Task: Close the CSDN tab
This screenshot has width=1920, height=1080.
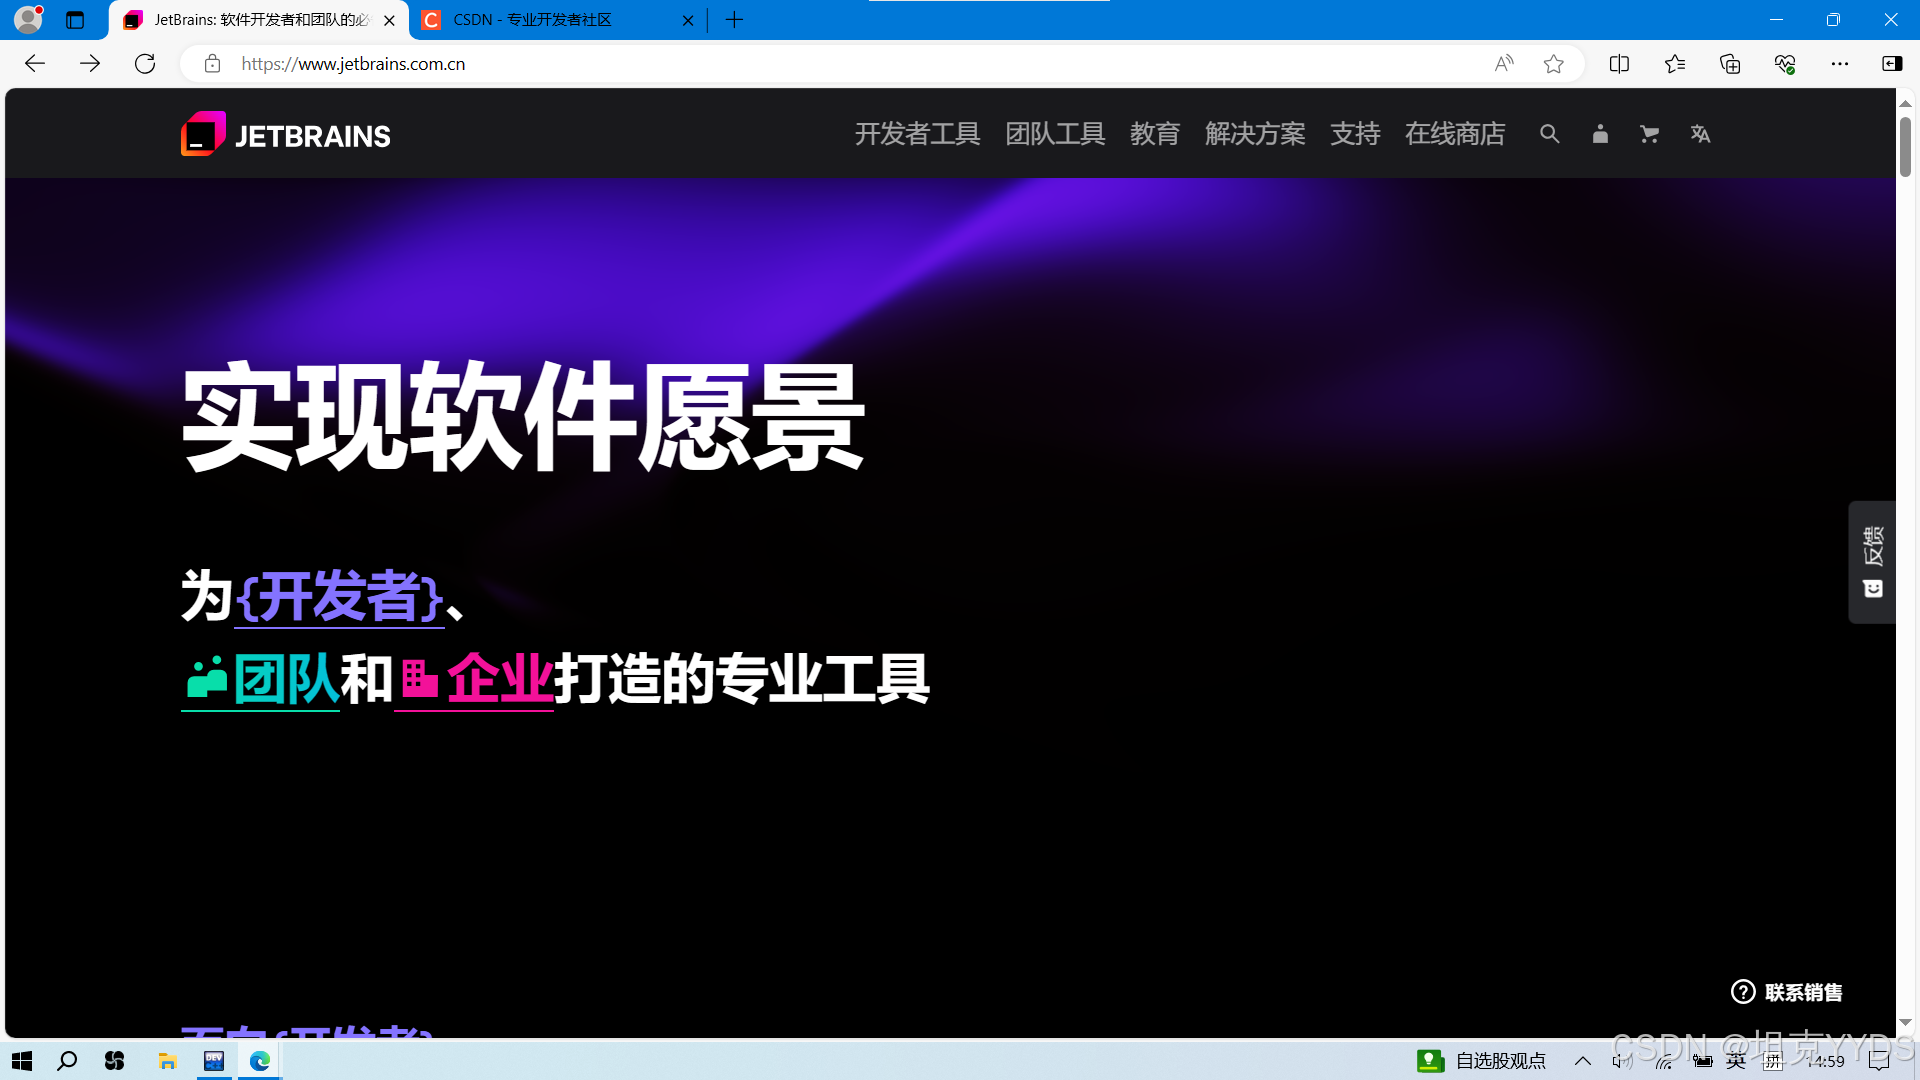Action: pyautogui.click(x=688, y=20)
